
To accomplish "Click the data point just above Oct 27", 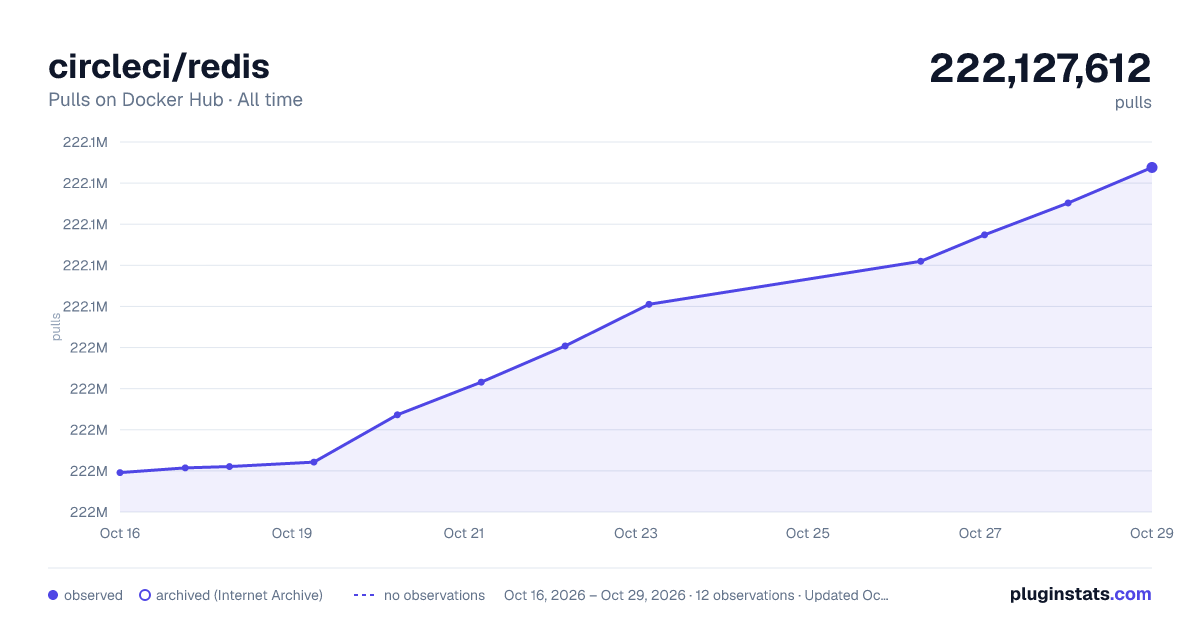I will tap(984, 235).
